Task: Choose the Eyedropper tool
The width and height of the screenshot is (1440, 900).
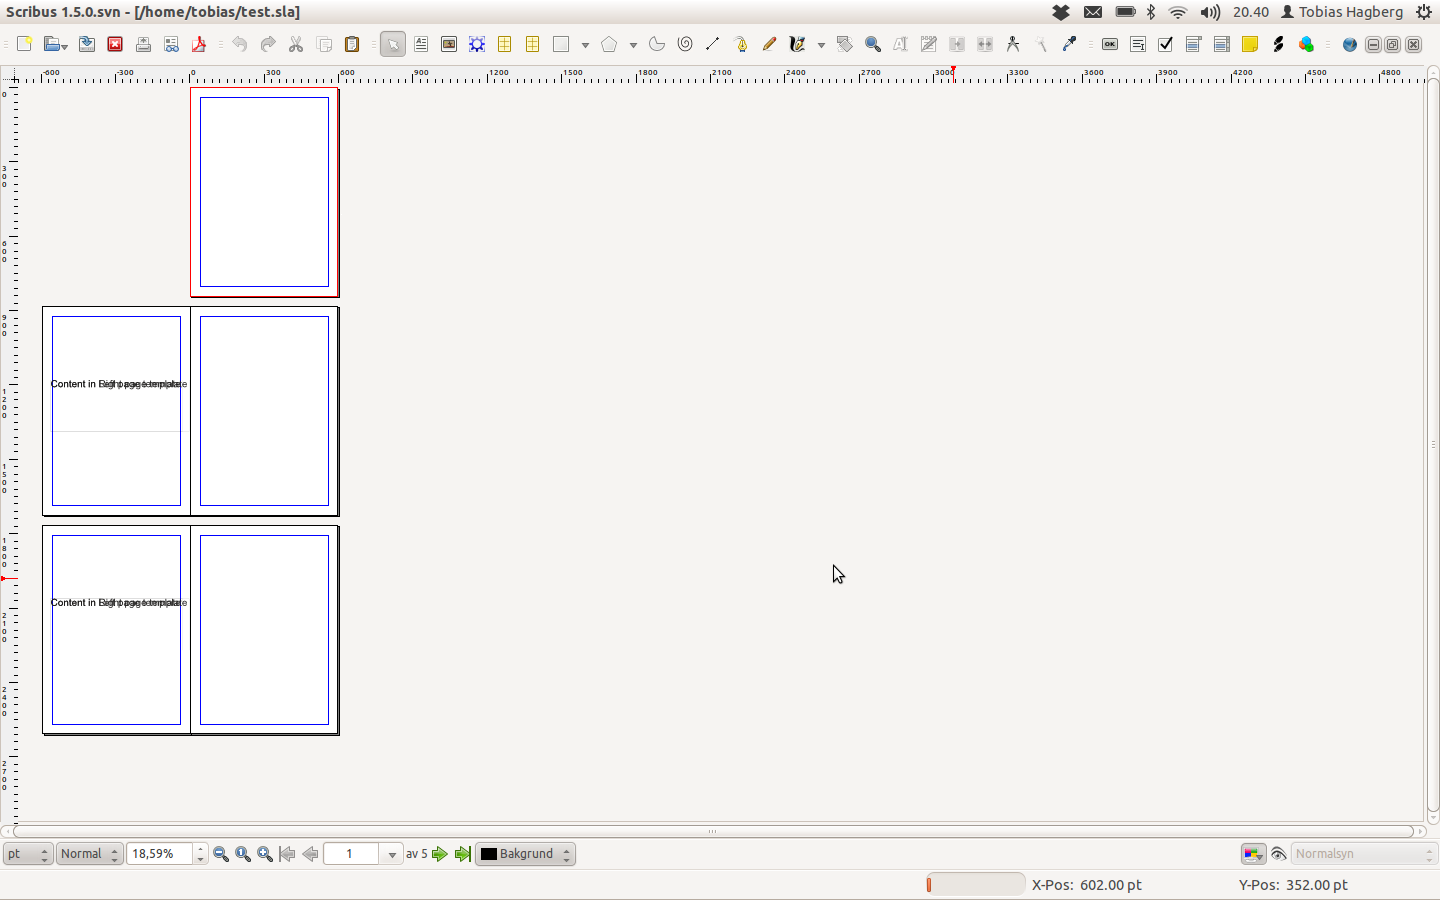Action: 1069,44
